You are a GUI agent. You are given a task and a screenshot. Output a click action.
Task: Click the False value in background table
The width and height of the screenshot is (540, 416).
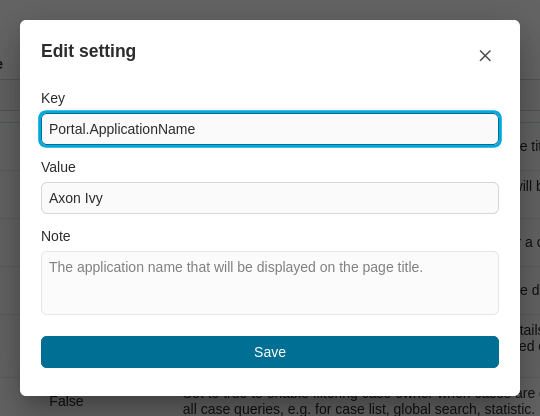click(66, 402)
